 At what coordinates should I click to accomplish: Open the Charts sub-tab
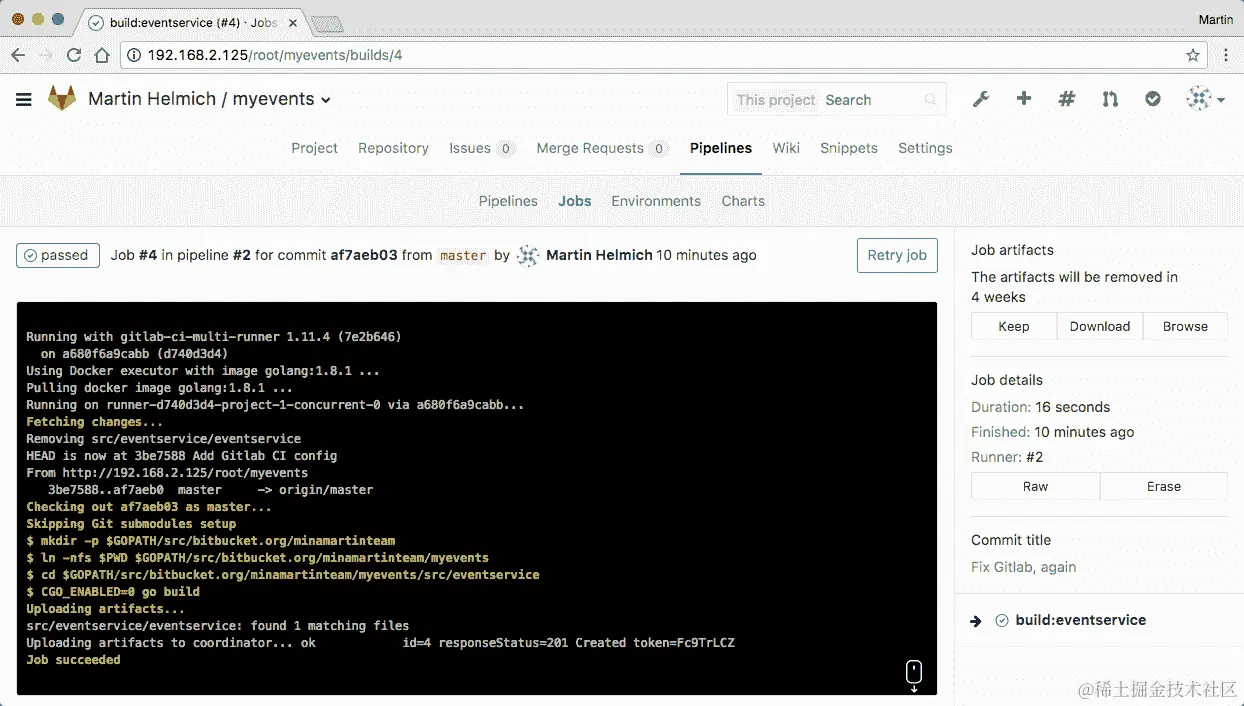(x=743, y=201)
